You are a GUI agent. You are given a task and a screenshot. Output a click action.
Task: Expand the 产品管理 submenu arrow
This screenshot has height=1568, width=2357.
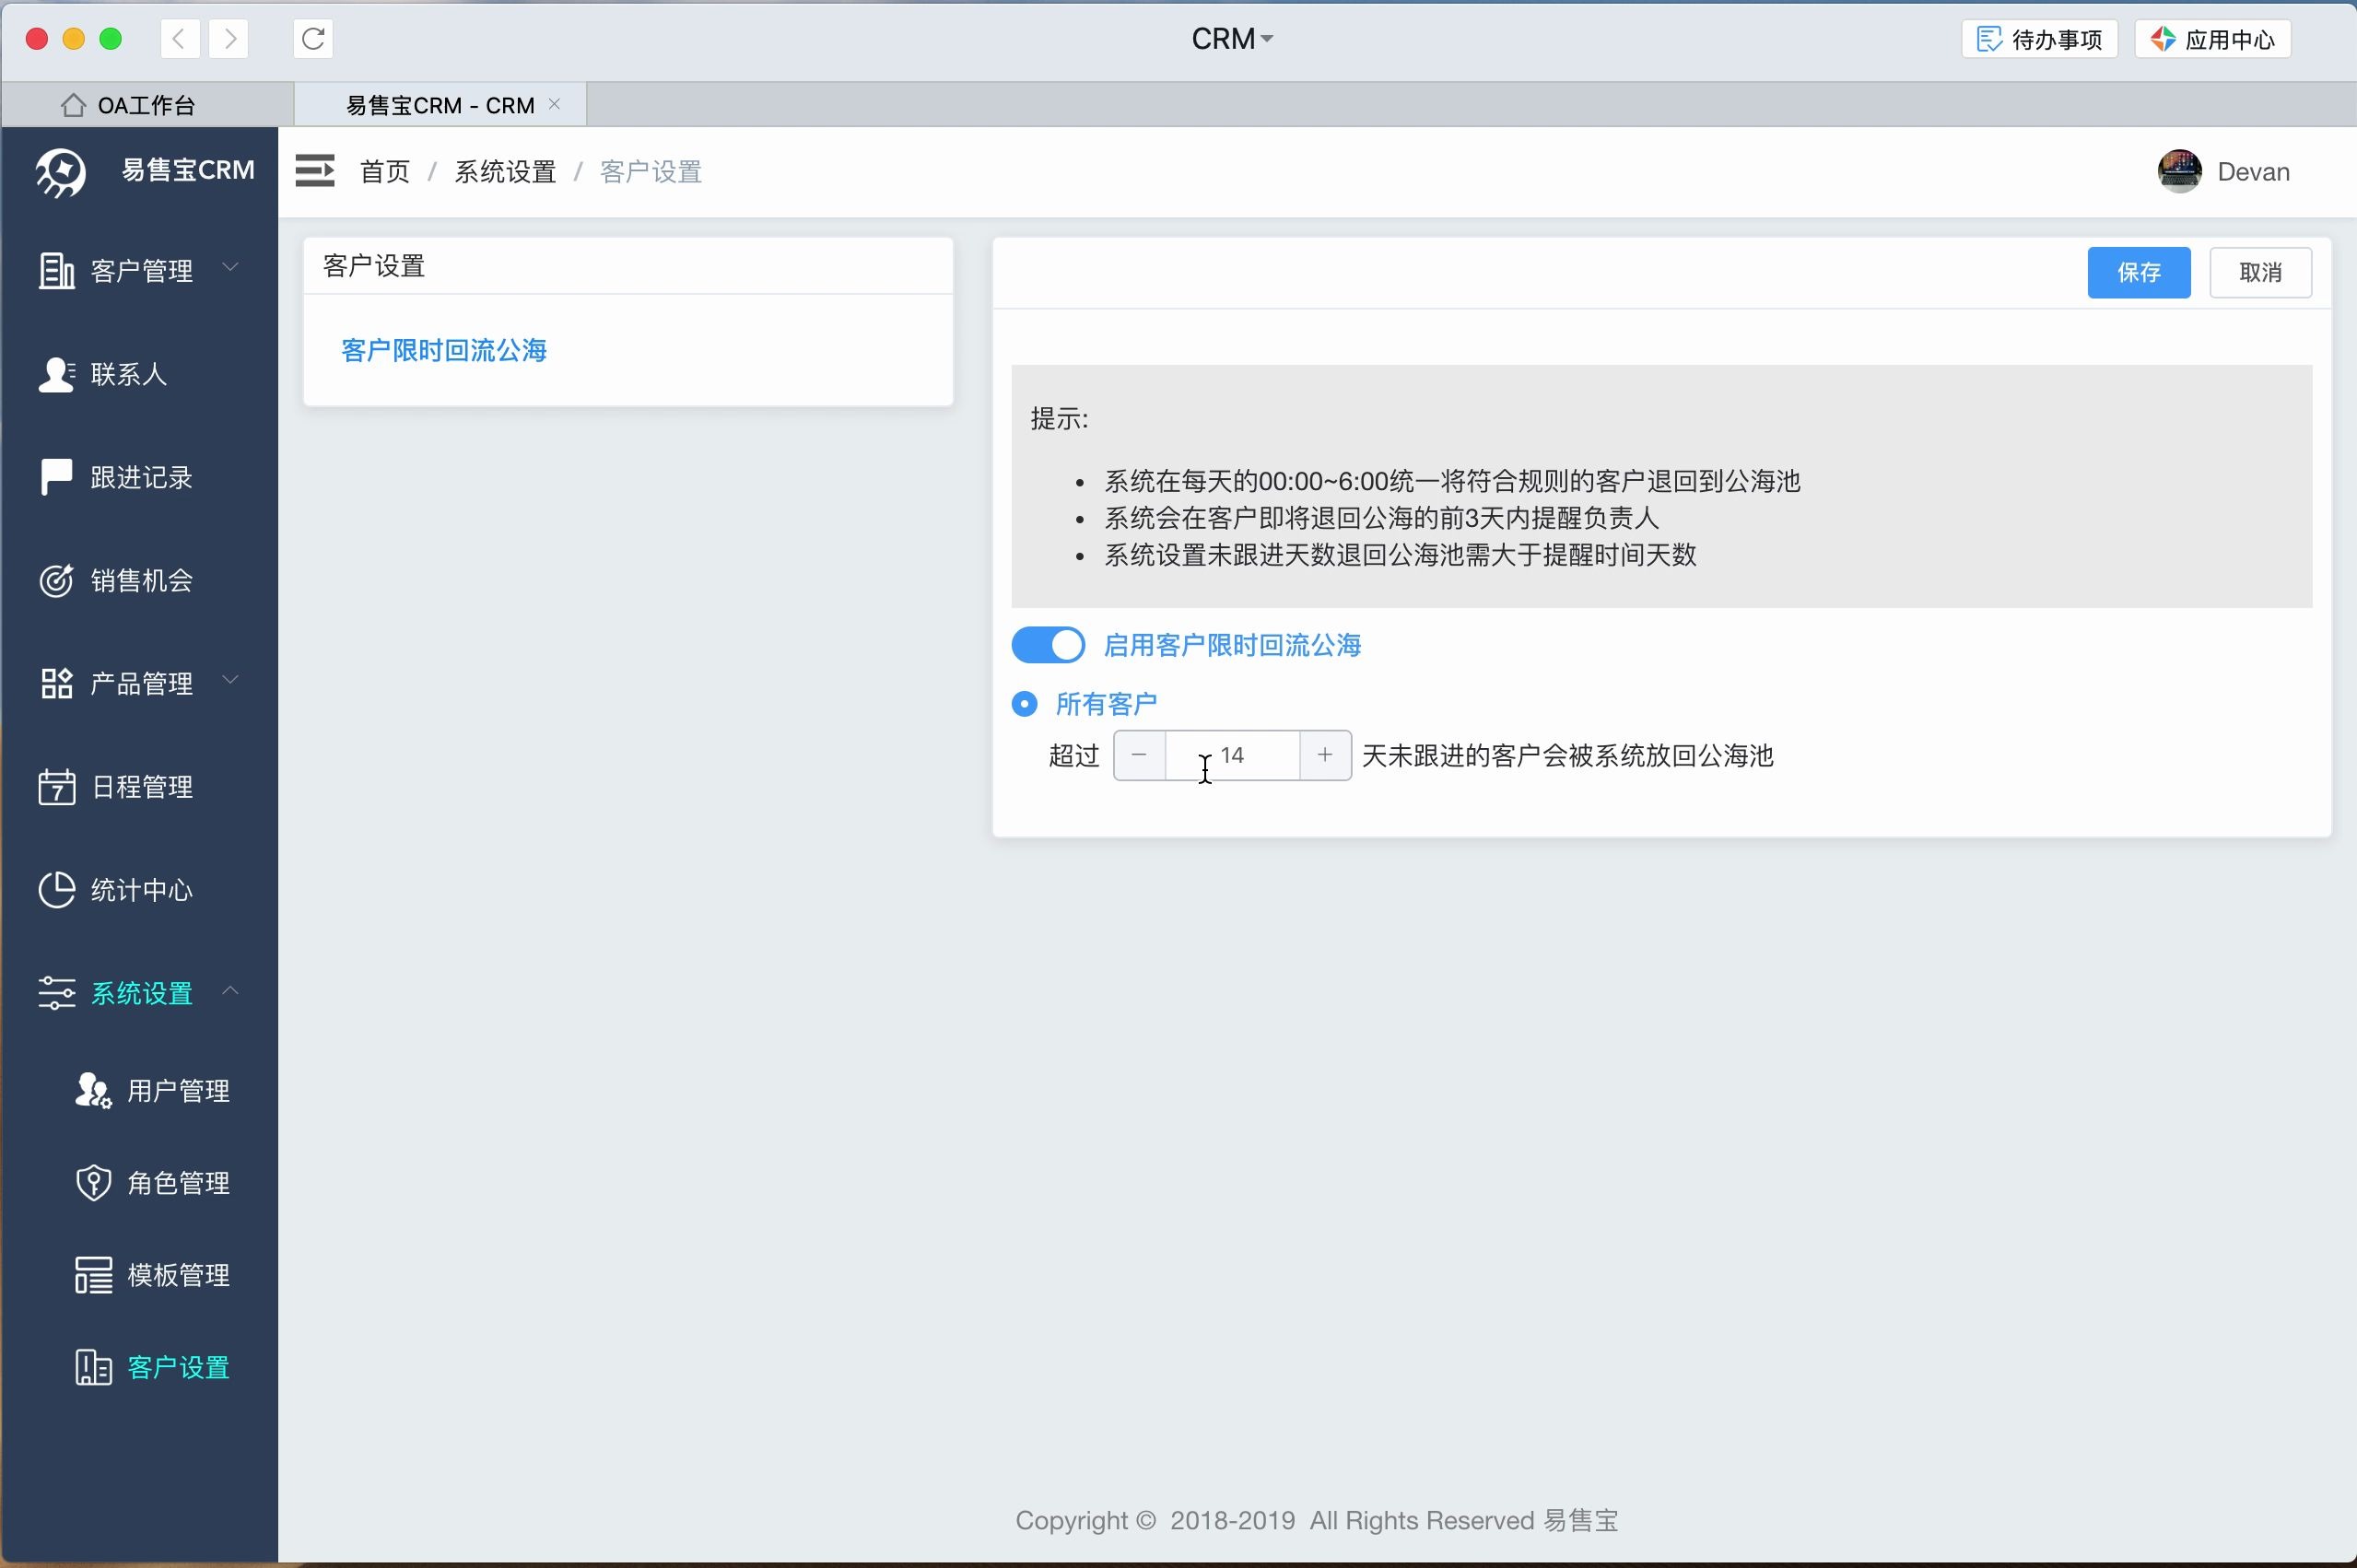(x=230, y=680)
